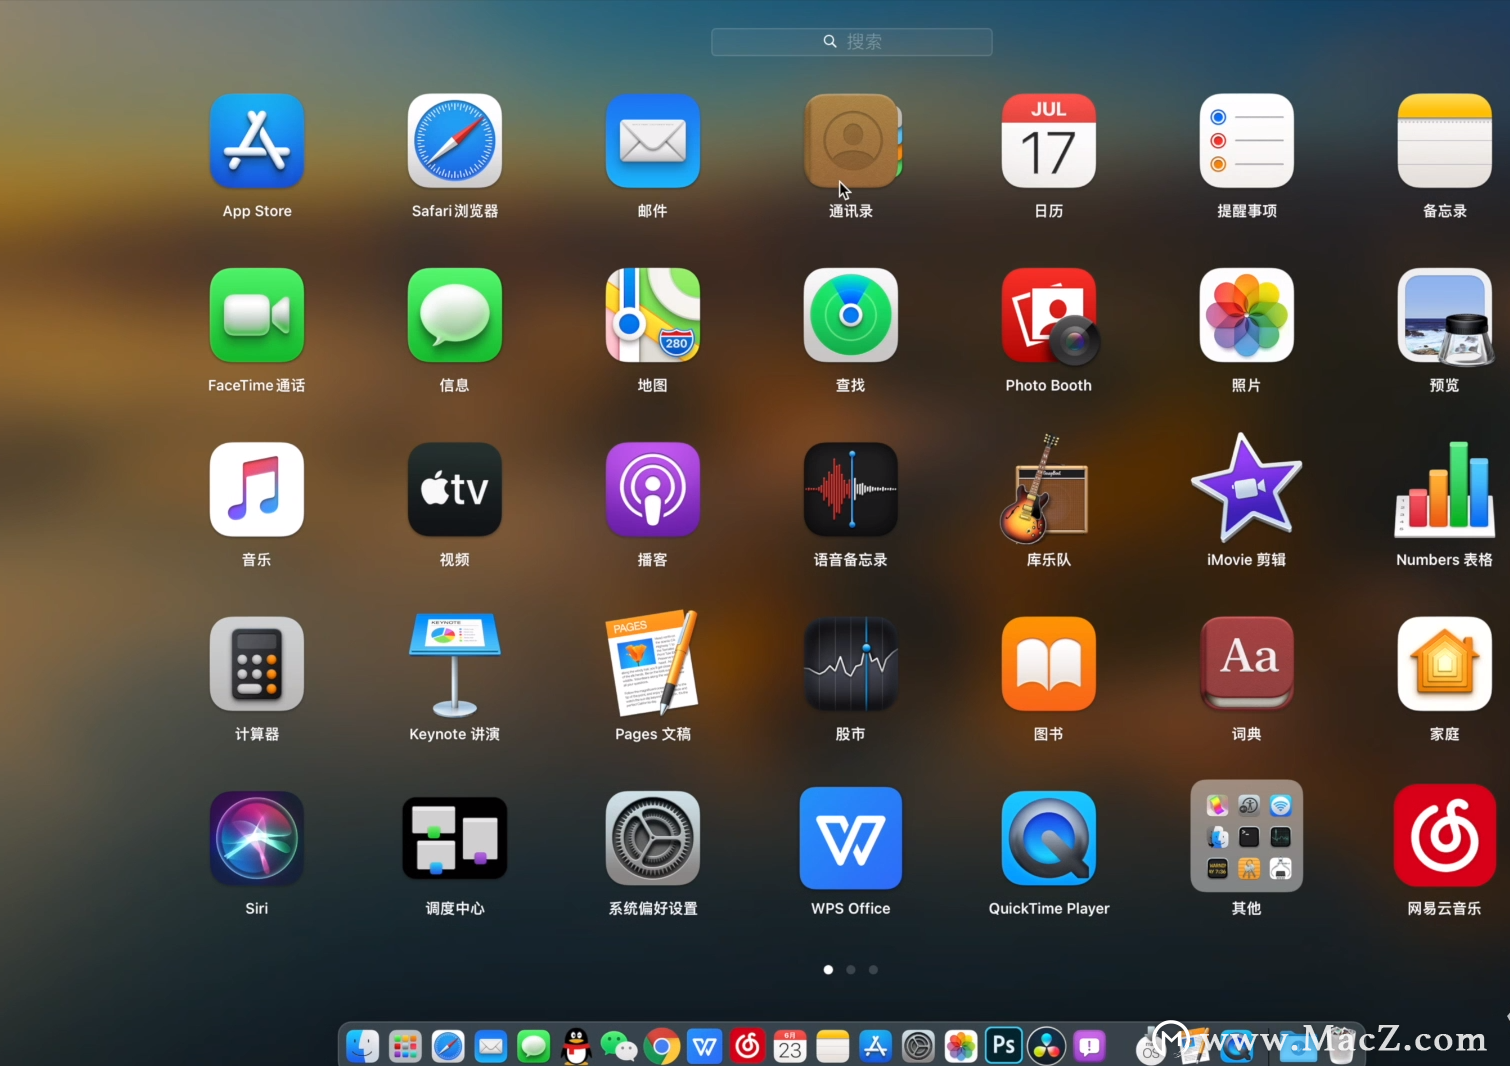The image size is (1510, 1066).
Task: Open purple Feedback icon in Dock
Action: click(x=1089, y=1046)
